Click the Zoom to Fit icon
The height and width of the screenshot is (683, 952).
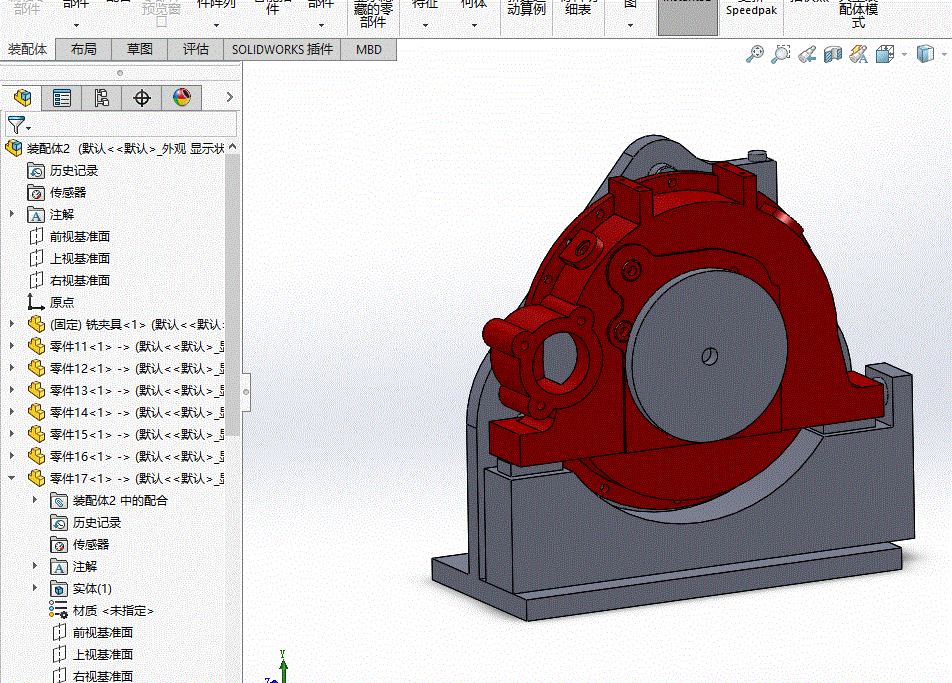[755, 55]
